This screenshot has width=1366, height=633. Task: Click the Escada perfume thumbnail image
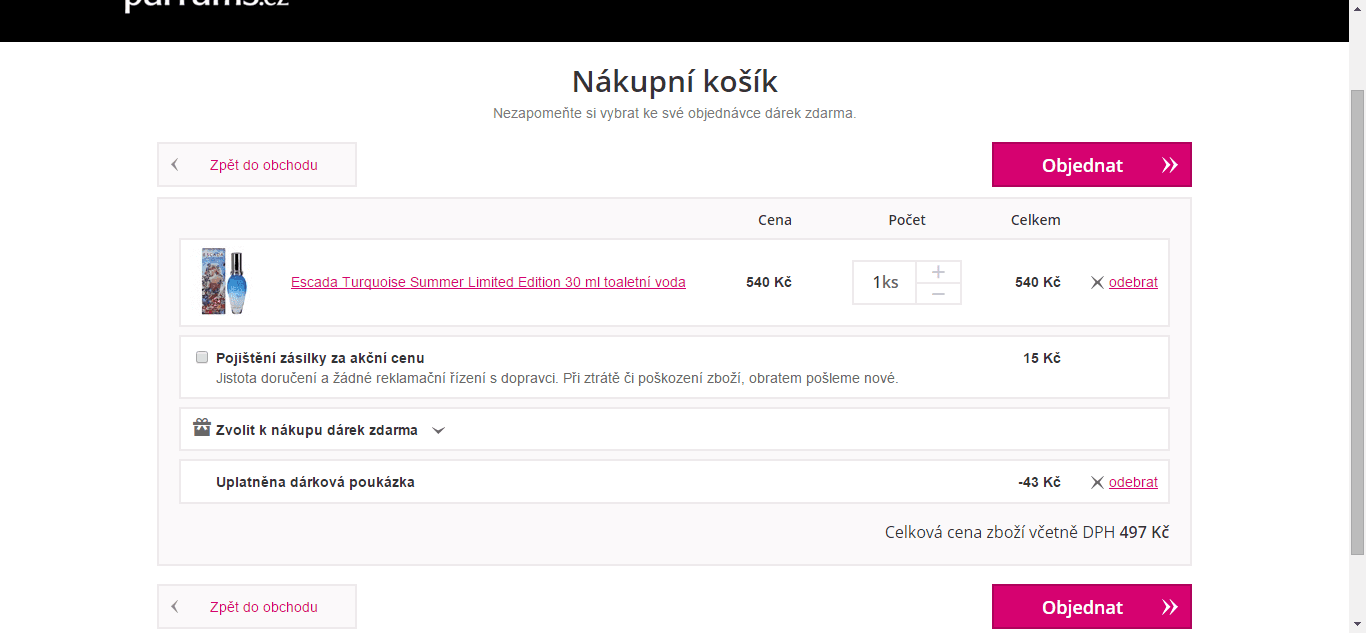coord(224,282)
